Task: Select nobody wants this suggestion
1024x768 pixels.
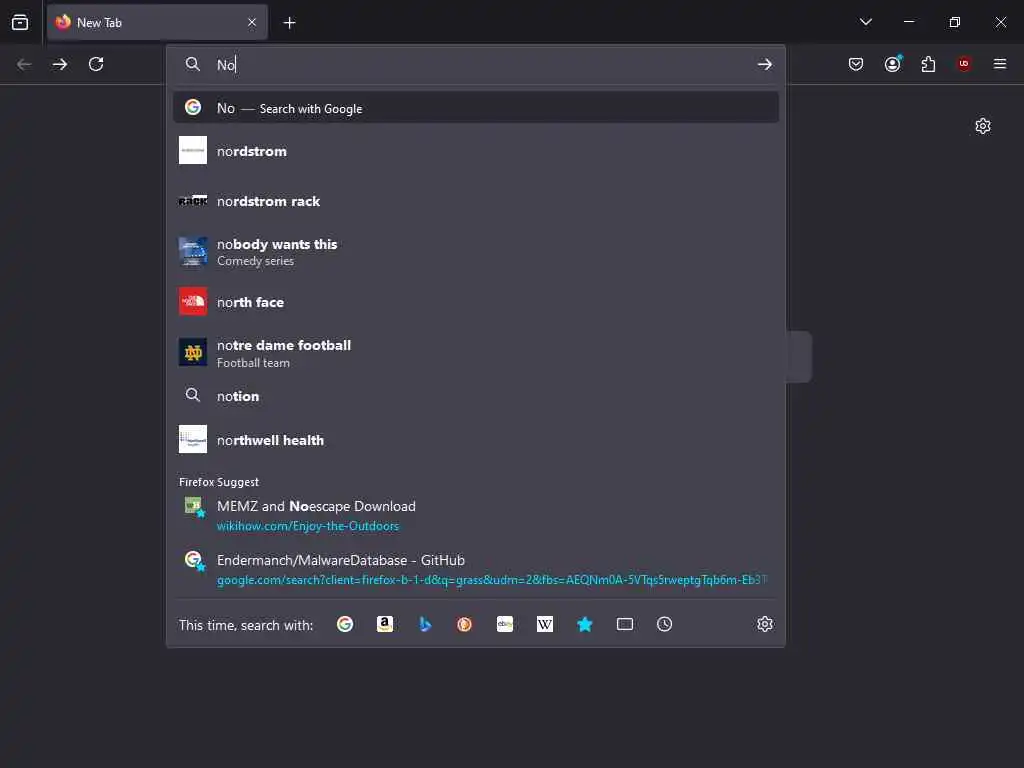Action: click(x=475, y=251)
